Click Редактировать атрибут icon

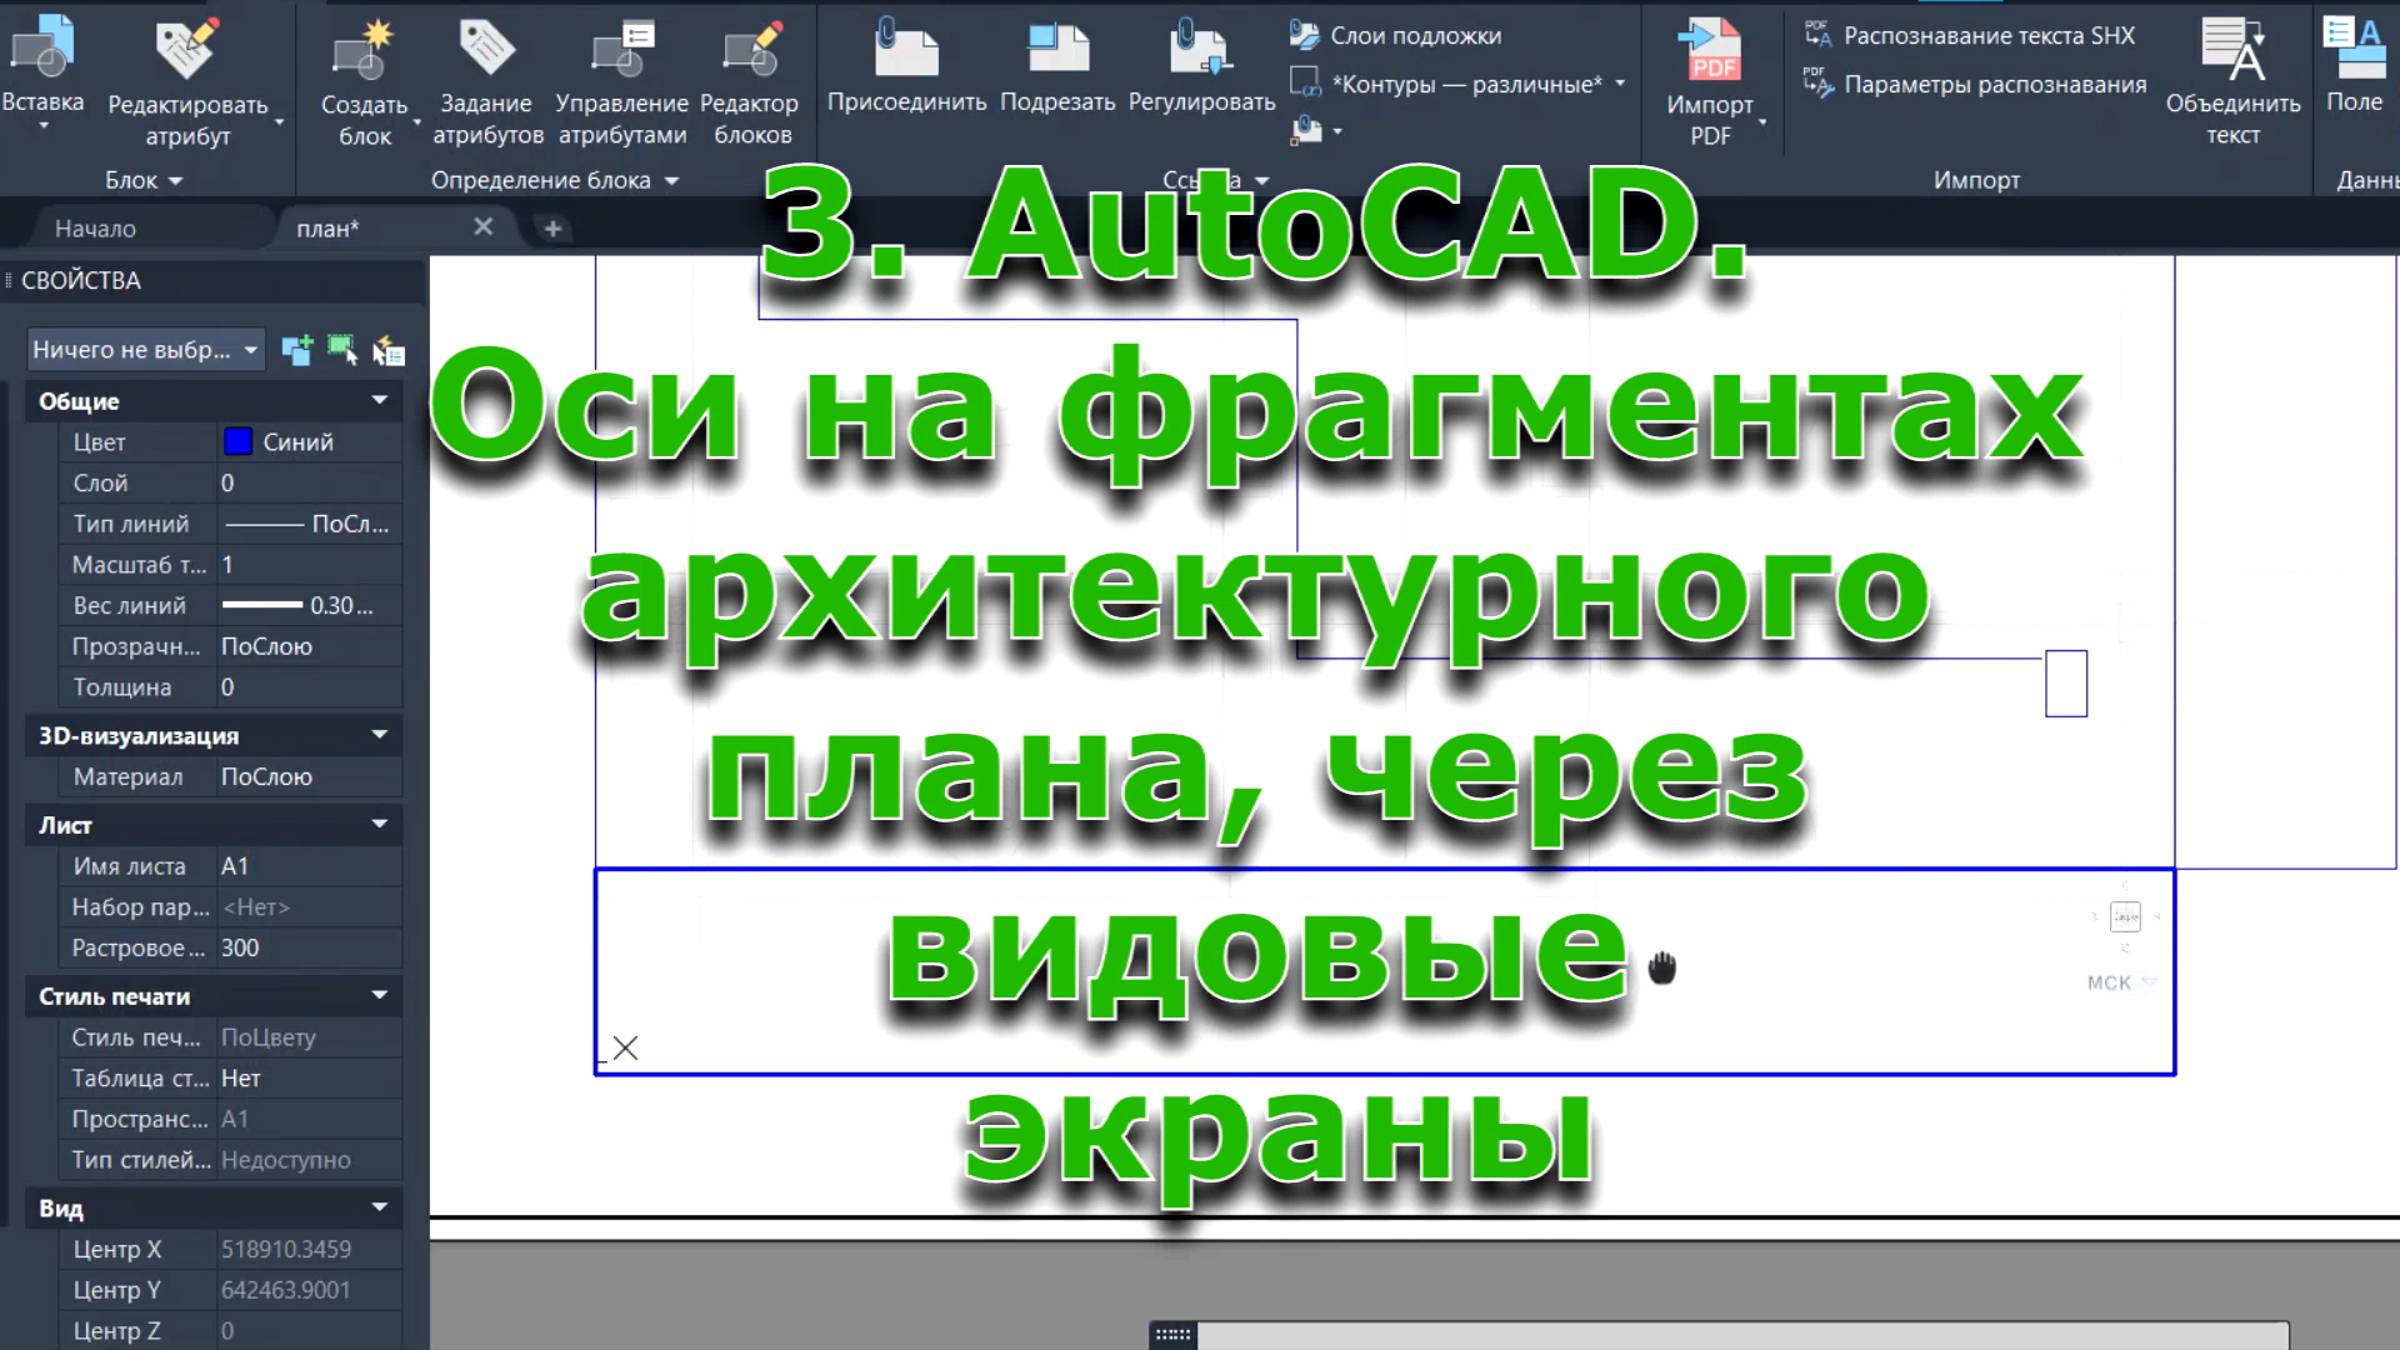[x=185, y=48]
